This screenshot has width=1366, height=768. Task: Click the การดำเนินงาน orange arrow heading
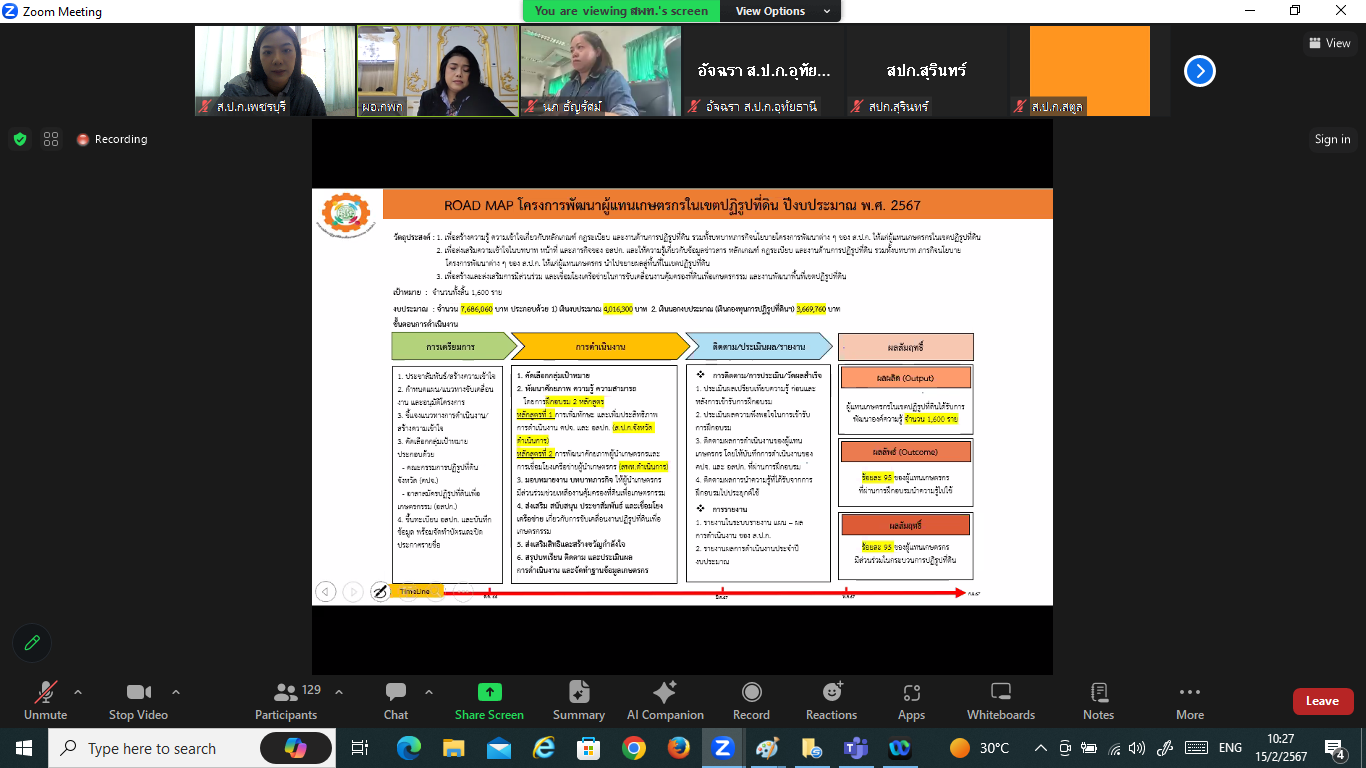point(600,346)
